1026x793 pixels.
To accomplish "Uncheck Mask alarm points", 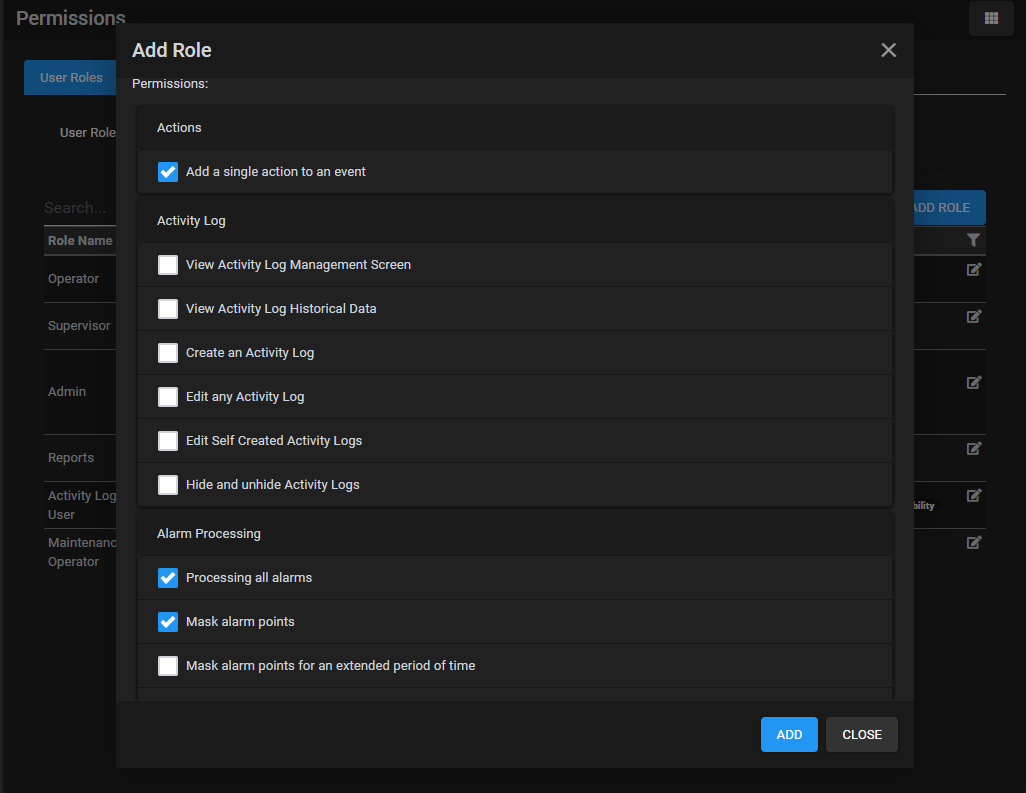I will coord(168,622).
